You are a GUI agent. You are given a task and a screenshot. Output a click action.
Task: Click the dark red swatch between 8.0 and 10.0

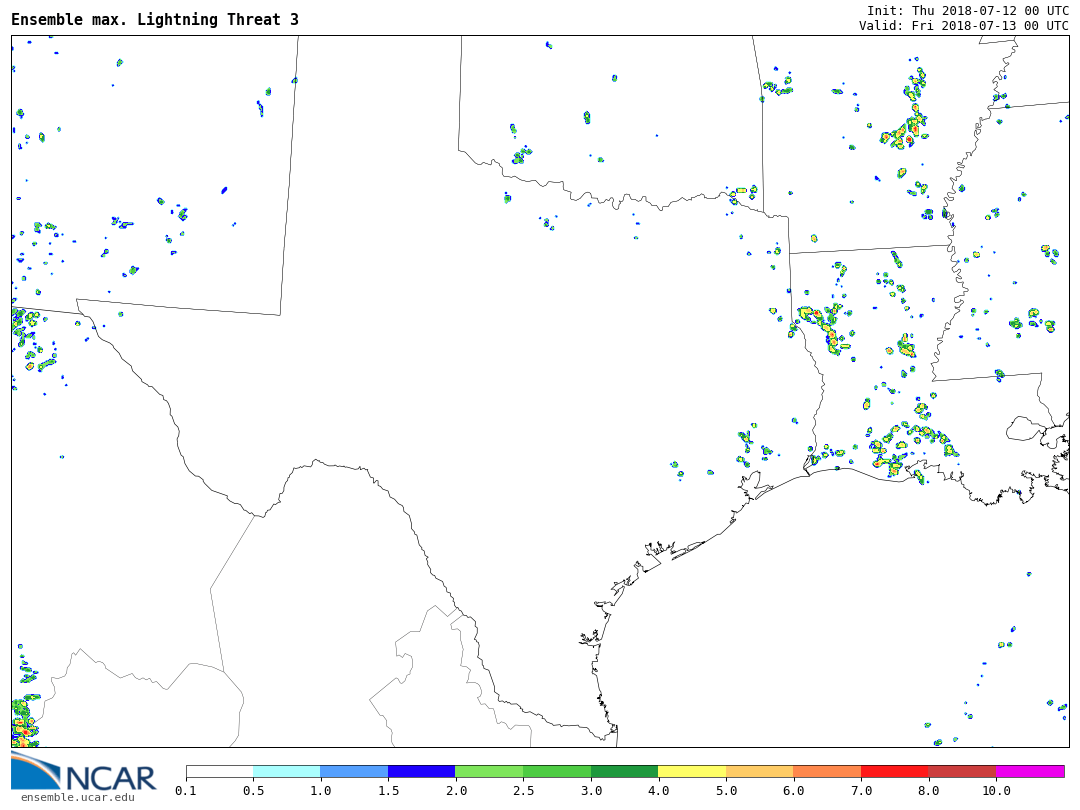click(x=962, y=772)
